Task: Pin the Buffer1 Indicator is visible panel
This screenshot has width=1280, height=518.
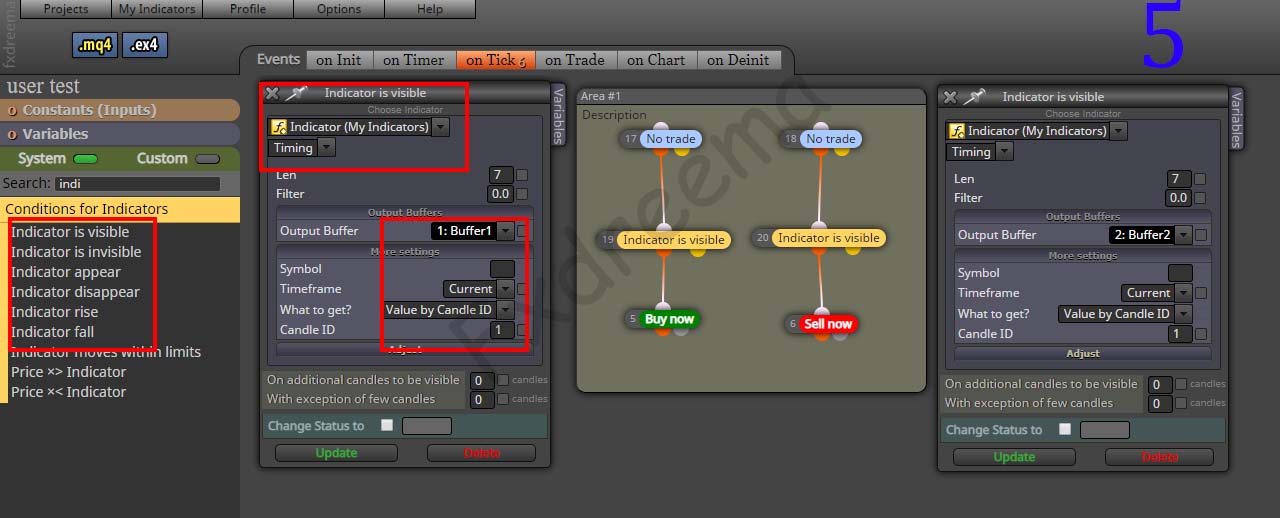Action: tap(296, 93)
